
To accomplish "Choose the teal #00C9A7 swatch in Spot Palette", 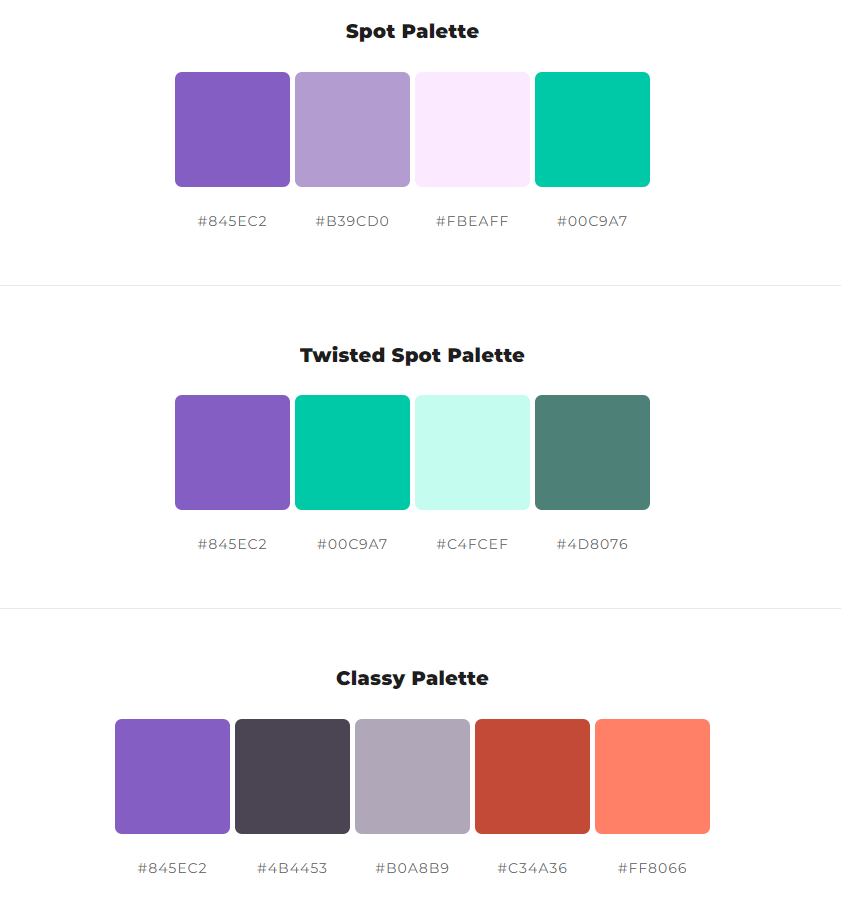I will click(592, 129).
